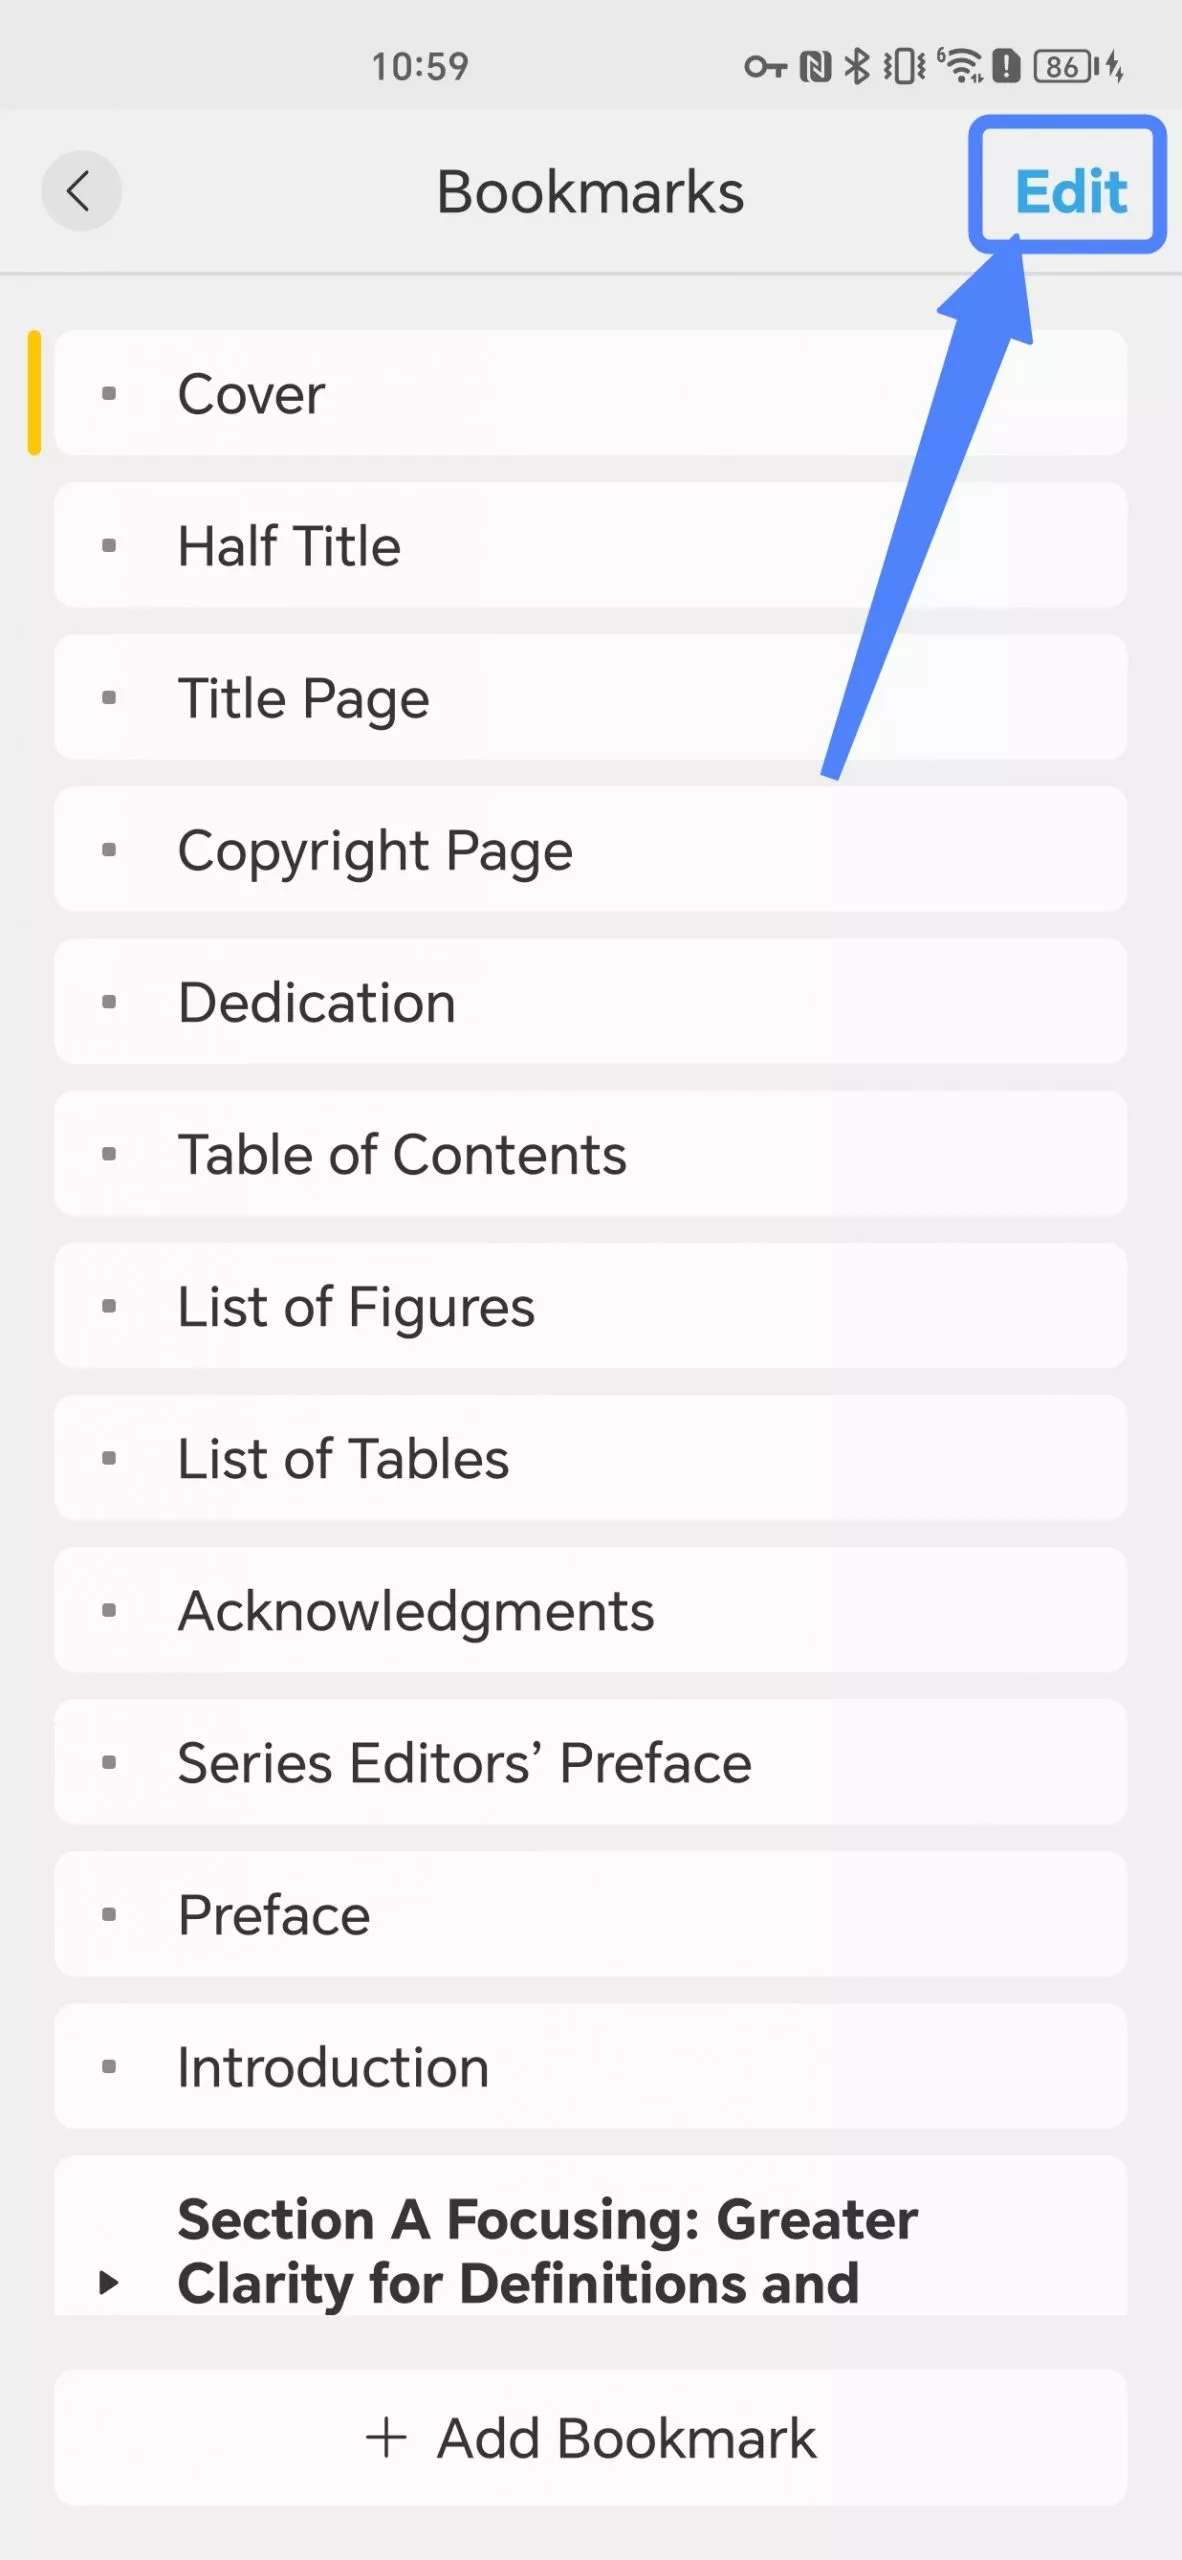
Task: Click the yellow highlight bar beside Cover
Action: [36, 394]
